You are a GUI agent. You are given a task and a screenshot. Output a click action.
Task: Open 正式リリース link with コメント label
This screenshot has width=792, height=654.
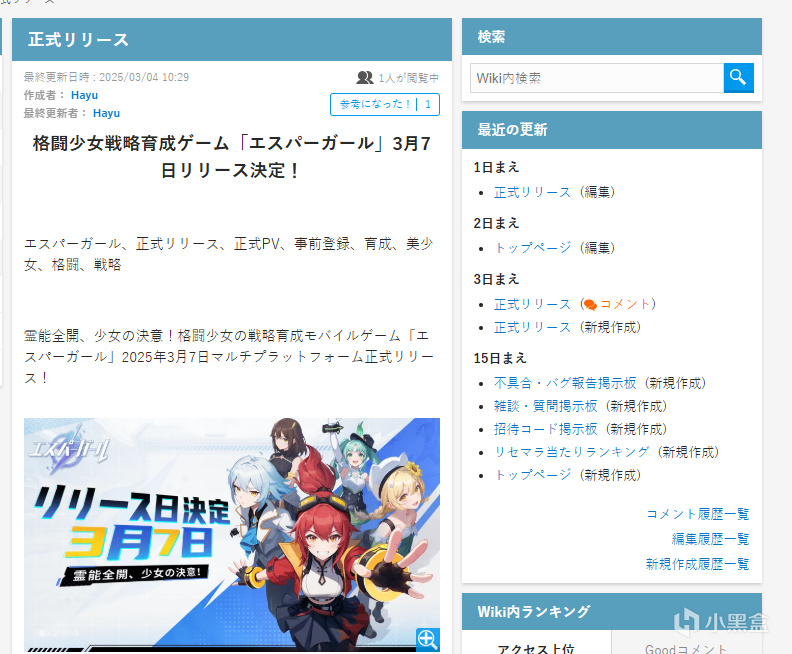click(x=532, y=305)
